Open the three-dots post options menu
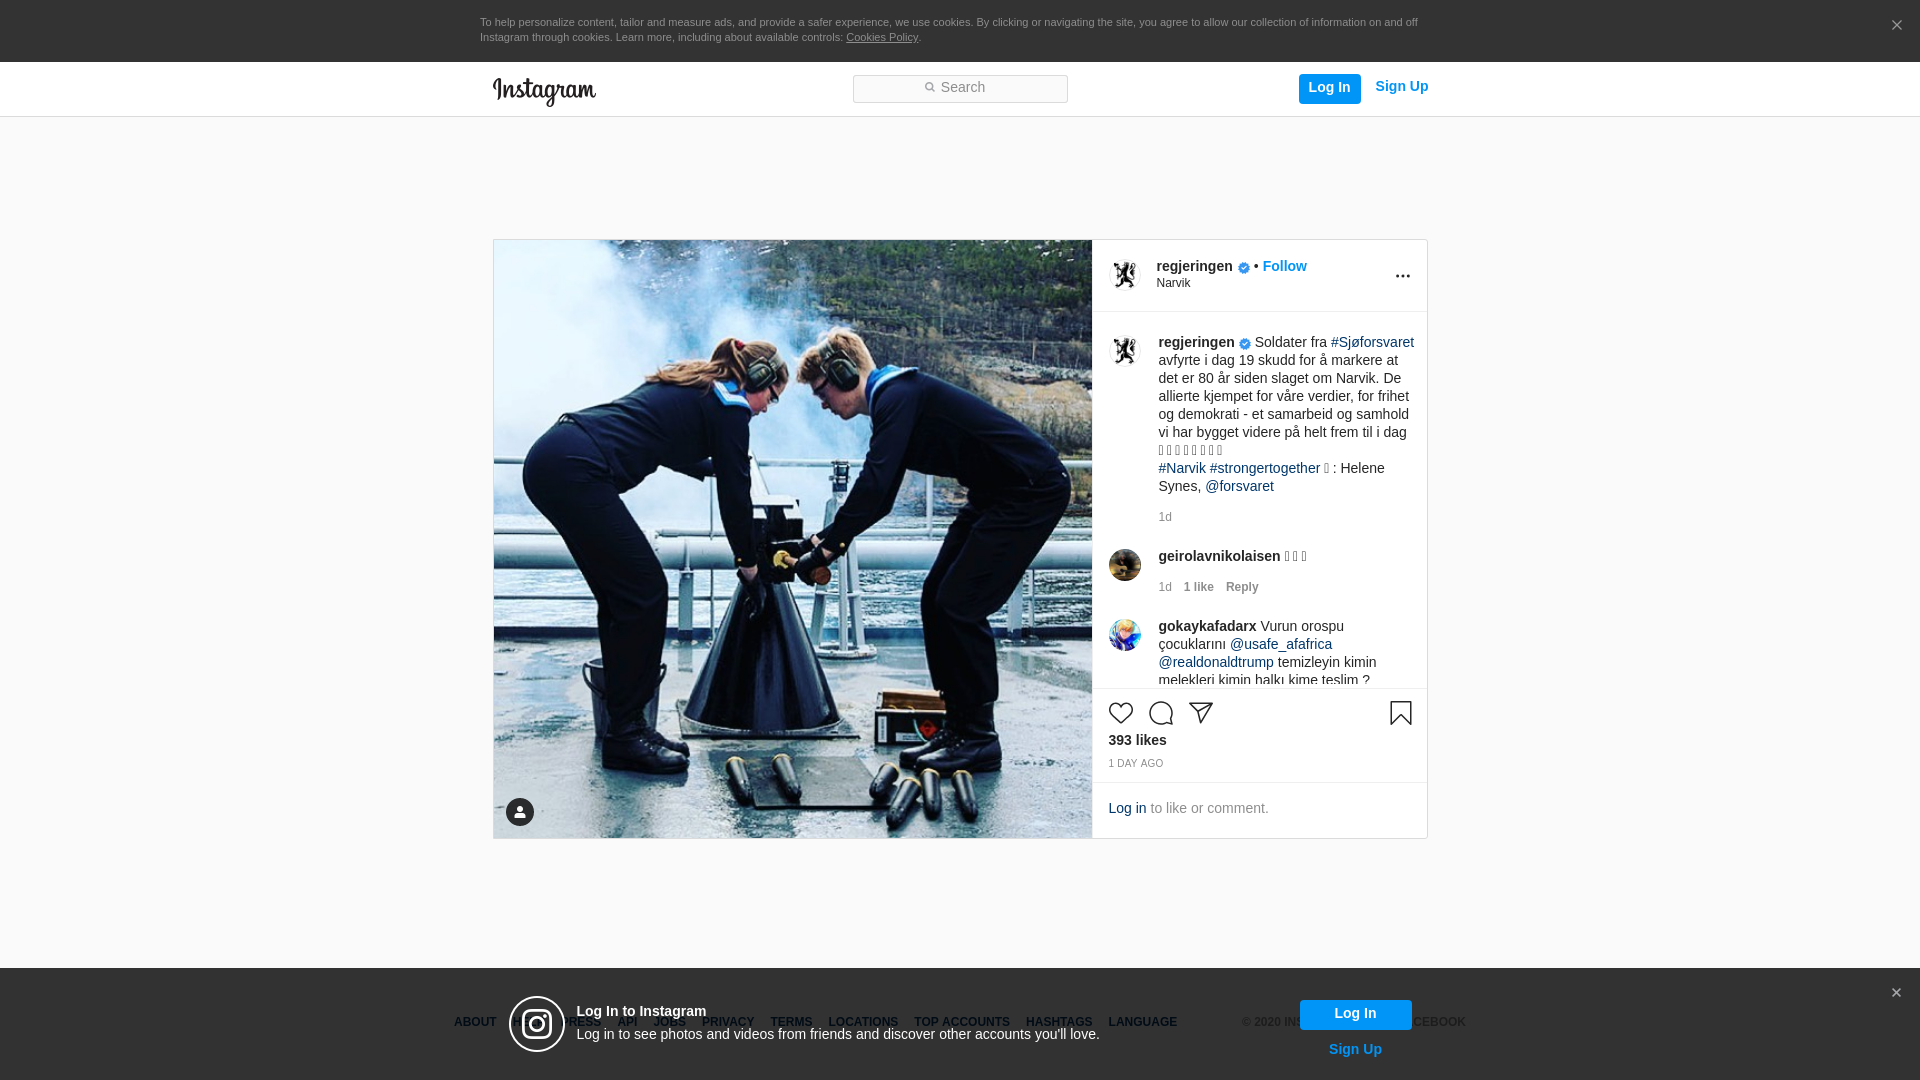 click(1402, 276)
